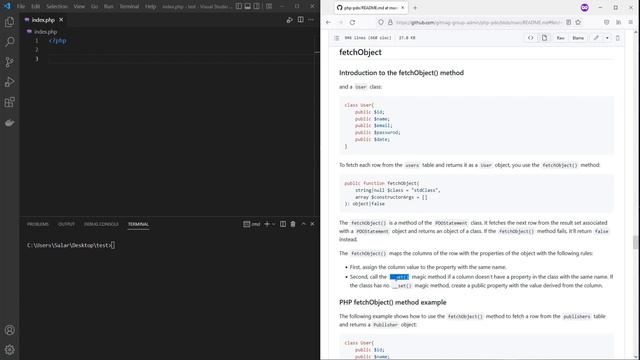Viewport: 640px width, 360px height.
Task: Open editor More Actions menu
Action: tap(311, 20)
